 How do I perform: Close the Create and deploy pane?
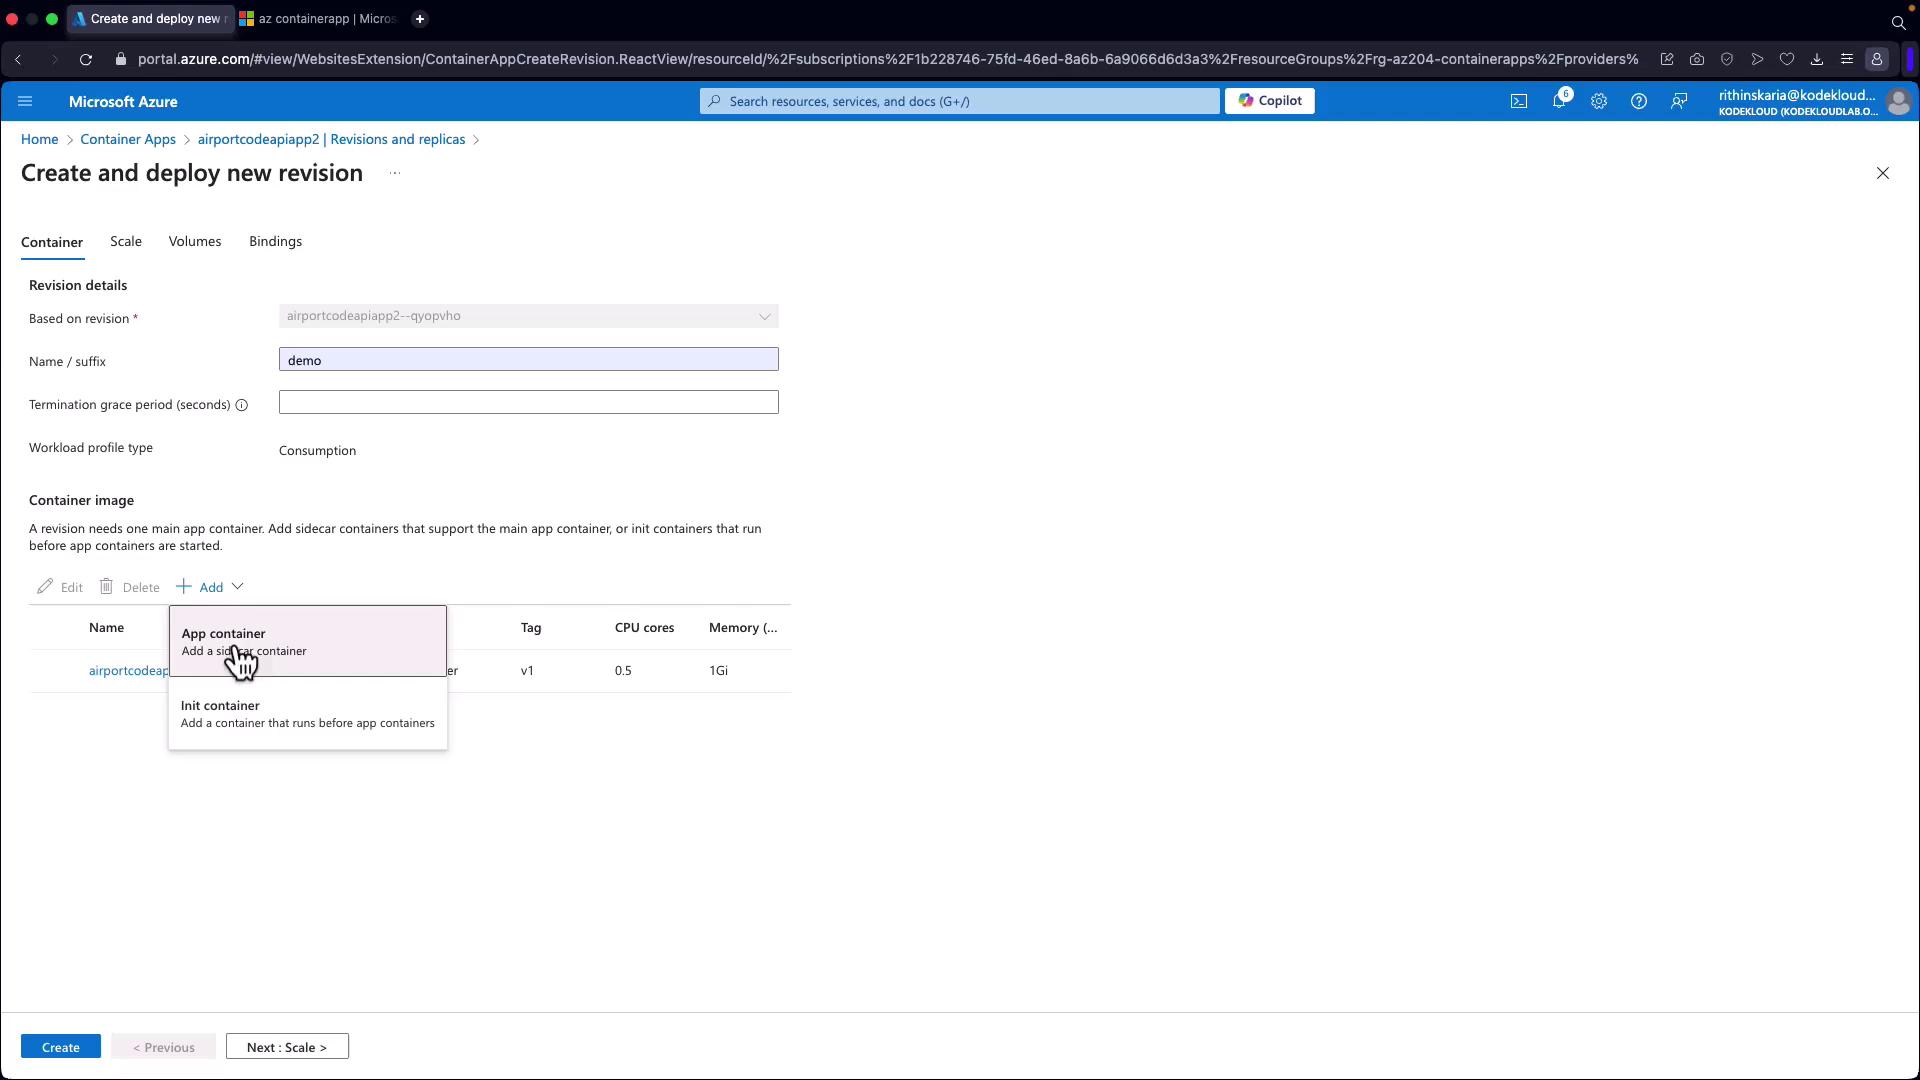click(1882, 173)
